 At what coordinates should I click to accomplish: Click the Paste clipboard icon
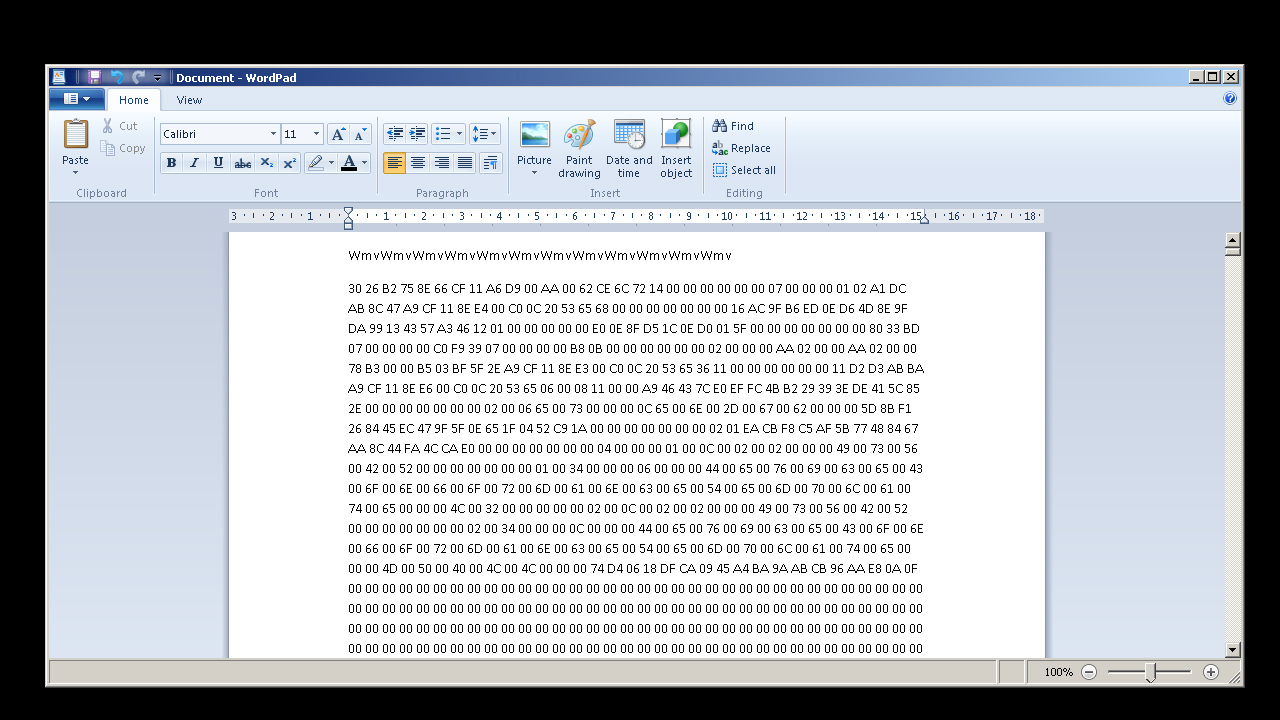coord(76,134)
